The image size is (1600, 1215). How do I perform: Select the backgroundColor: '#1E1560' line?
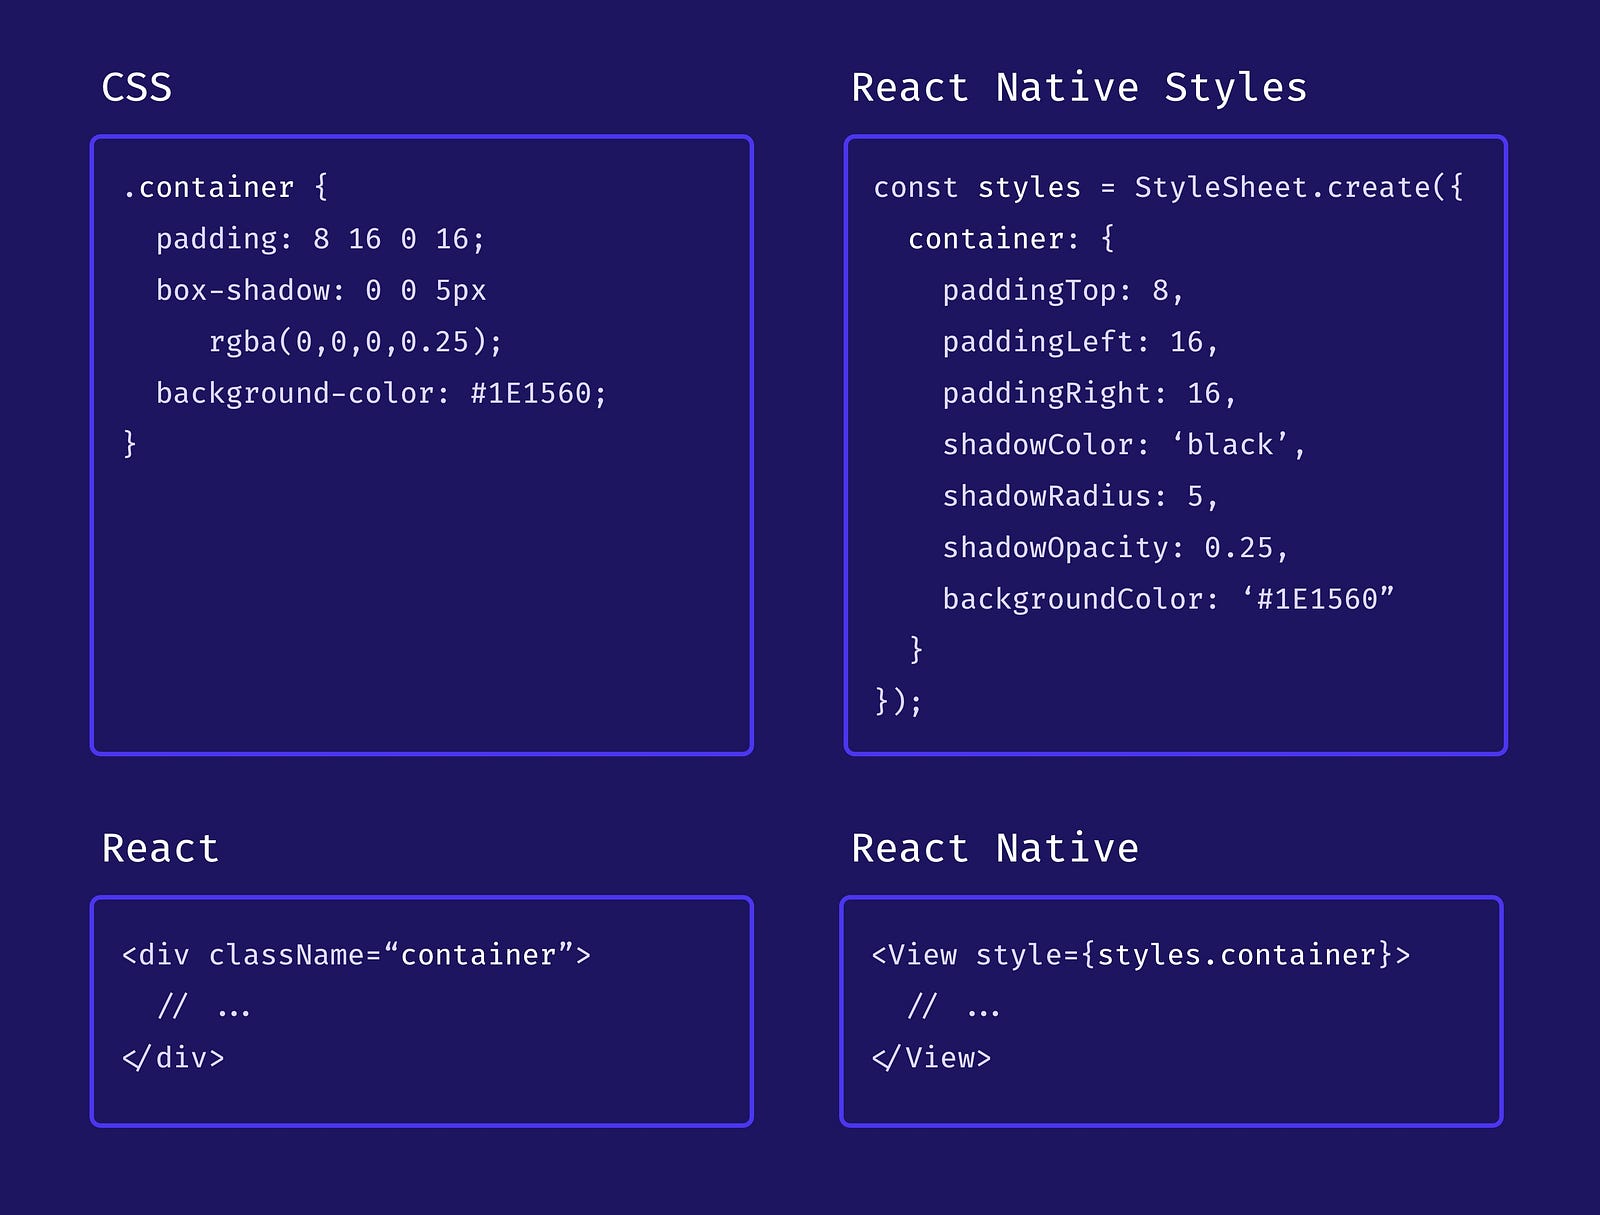[x=1168, y=599]
